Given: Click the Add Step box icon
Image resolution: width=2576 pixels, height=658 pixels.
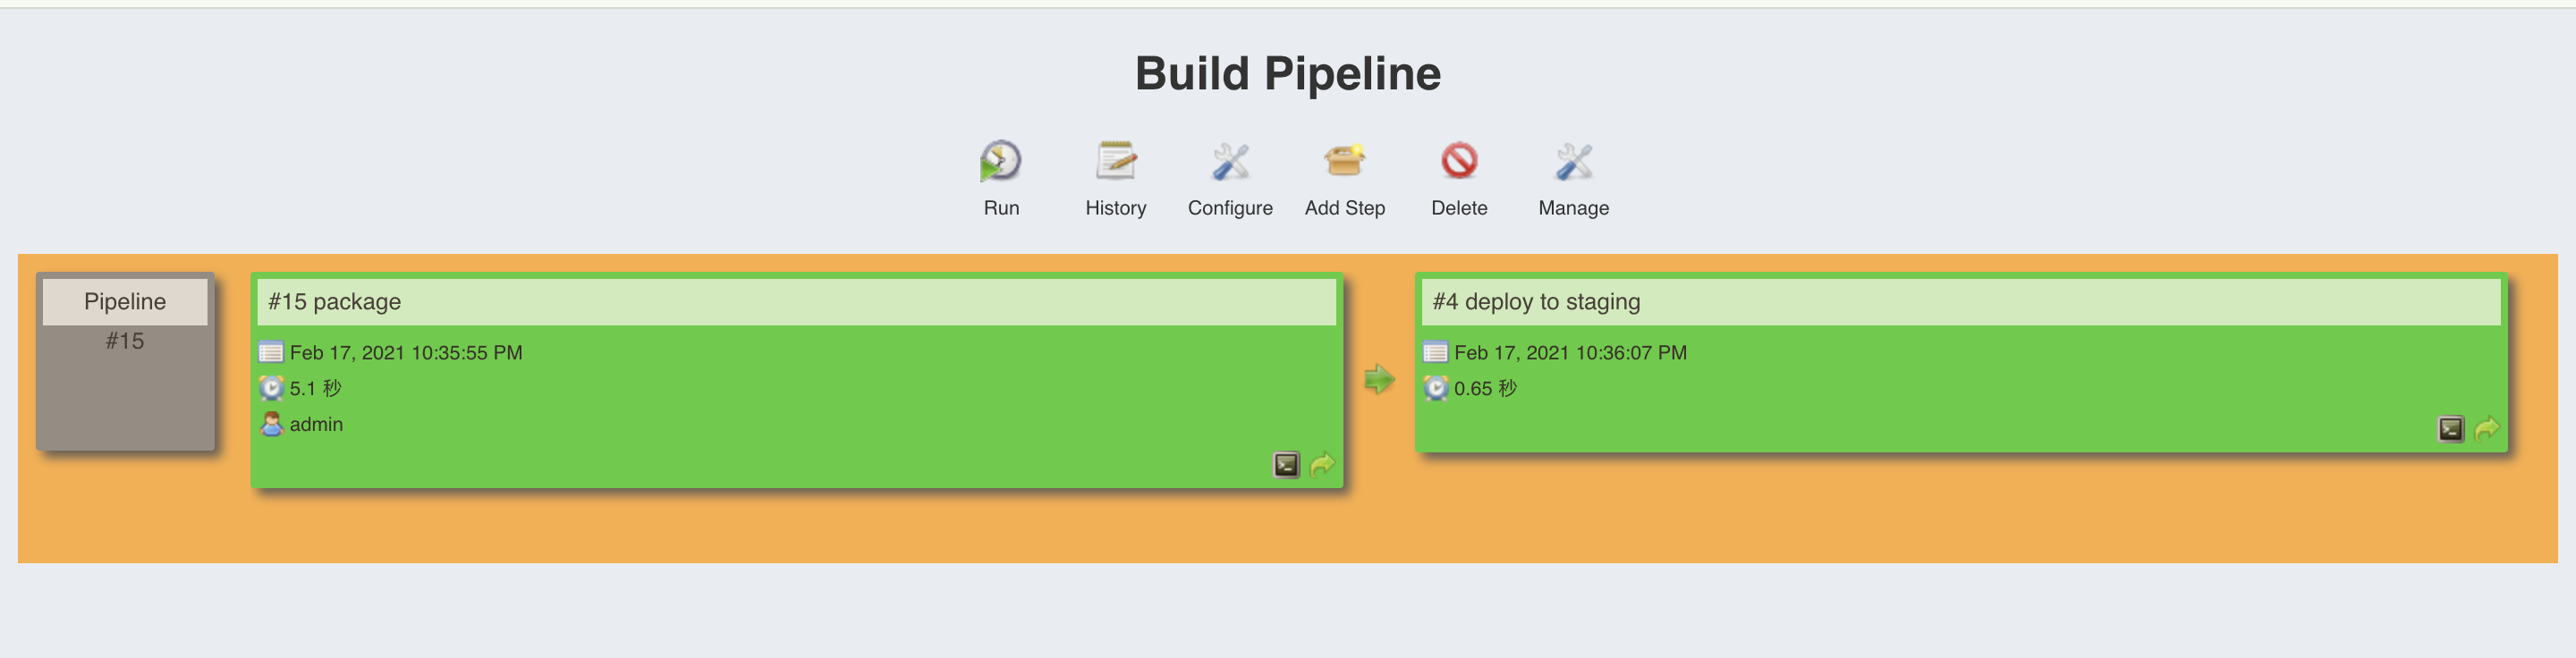Looking at the screenshot, I should (1344, 161).
